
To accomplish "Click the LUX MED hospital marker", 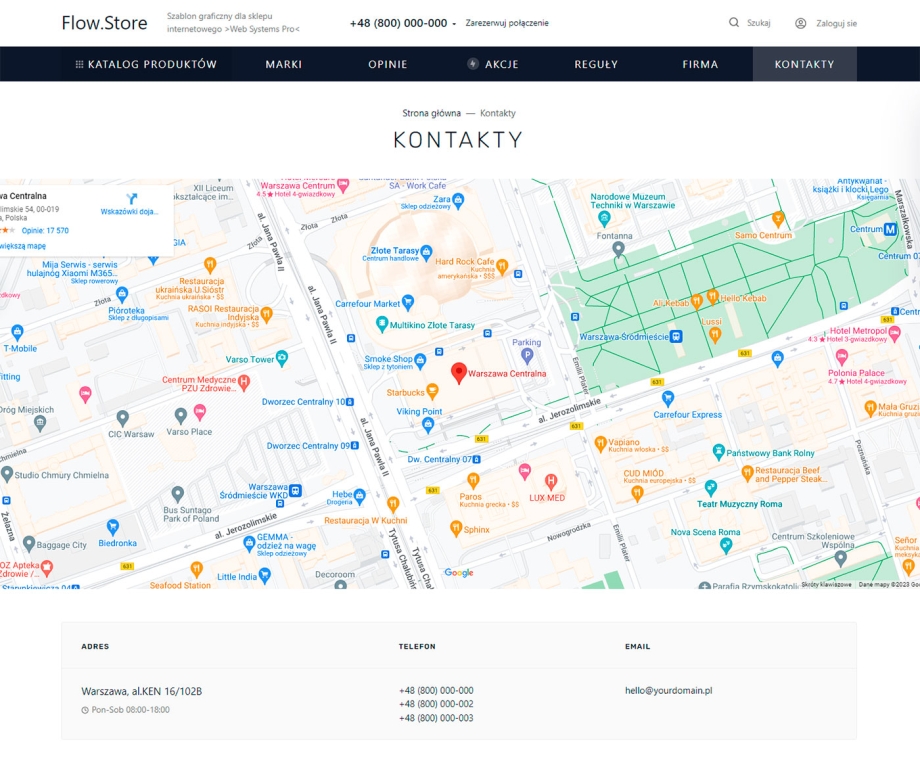I will pyautogui.click(x=550, y=482).
